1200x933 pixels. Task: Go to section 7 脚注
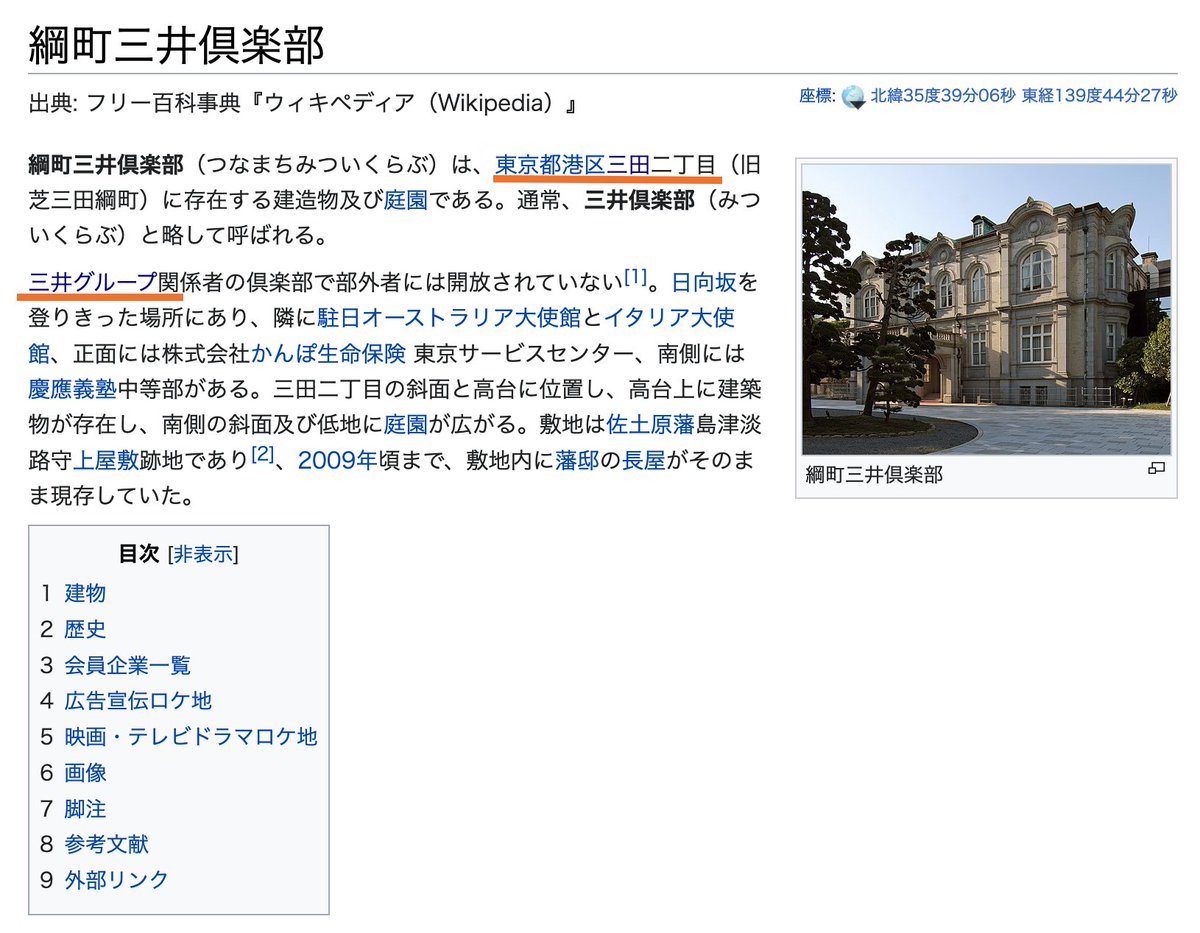[x=85, y=808]
